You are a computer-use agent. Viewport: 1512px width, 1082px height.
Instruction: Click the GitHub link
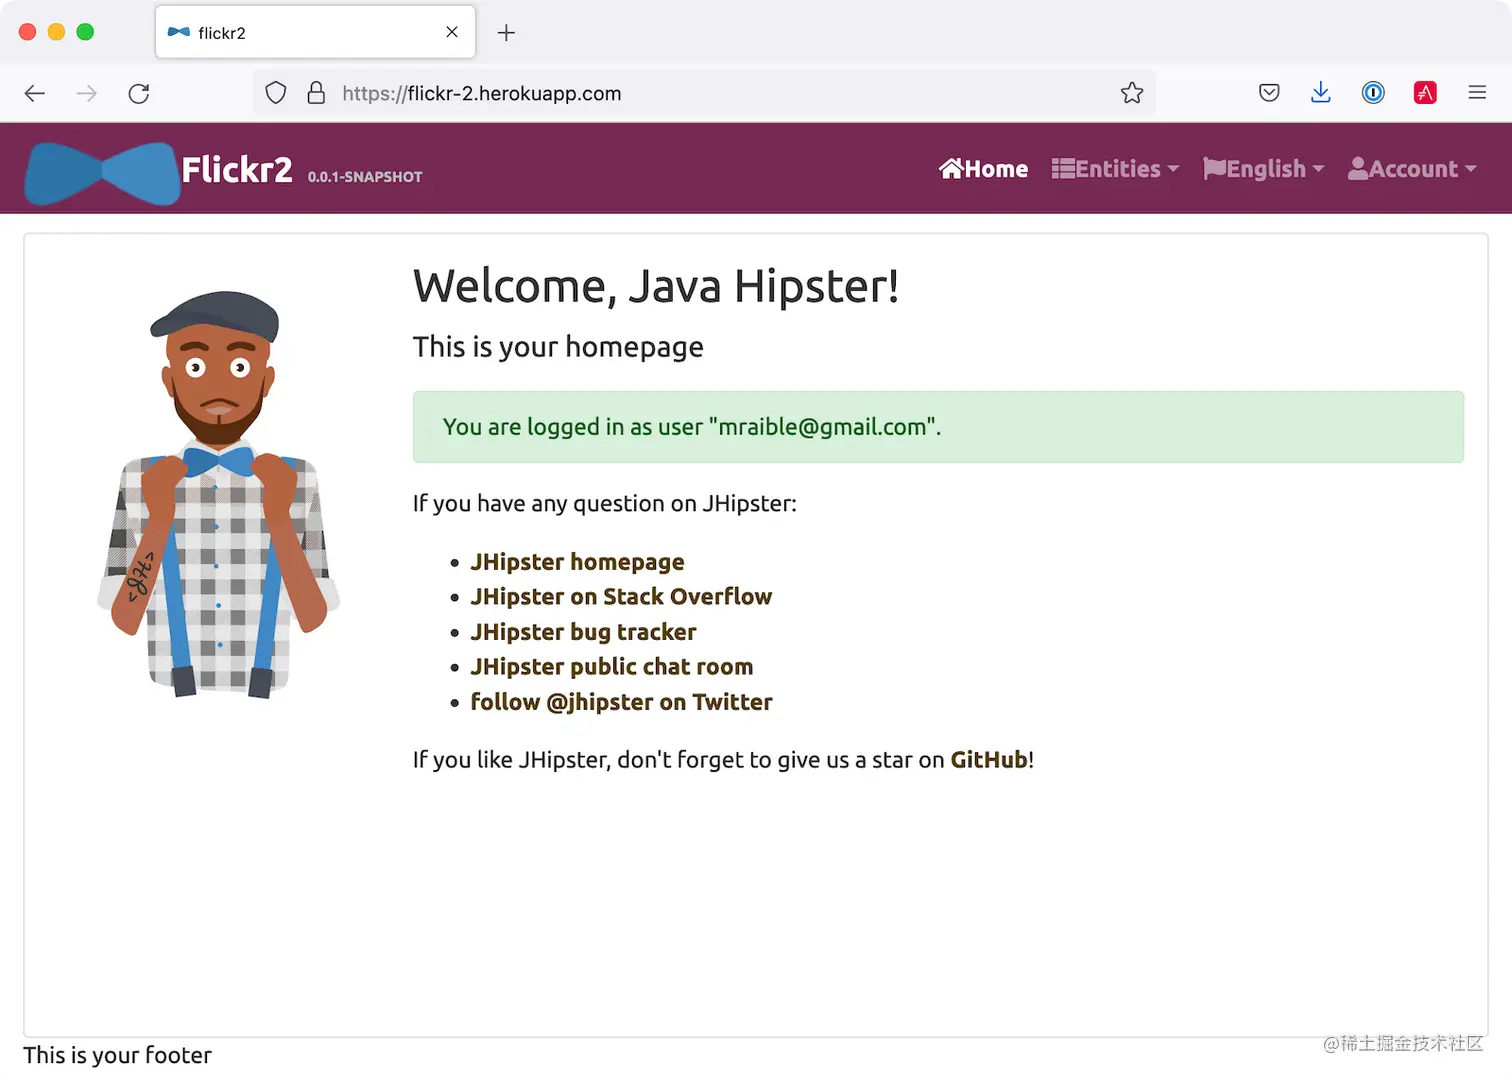pyautogui.click(x=988, y=759)
